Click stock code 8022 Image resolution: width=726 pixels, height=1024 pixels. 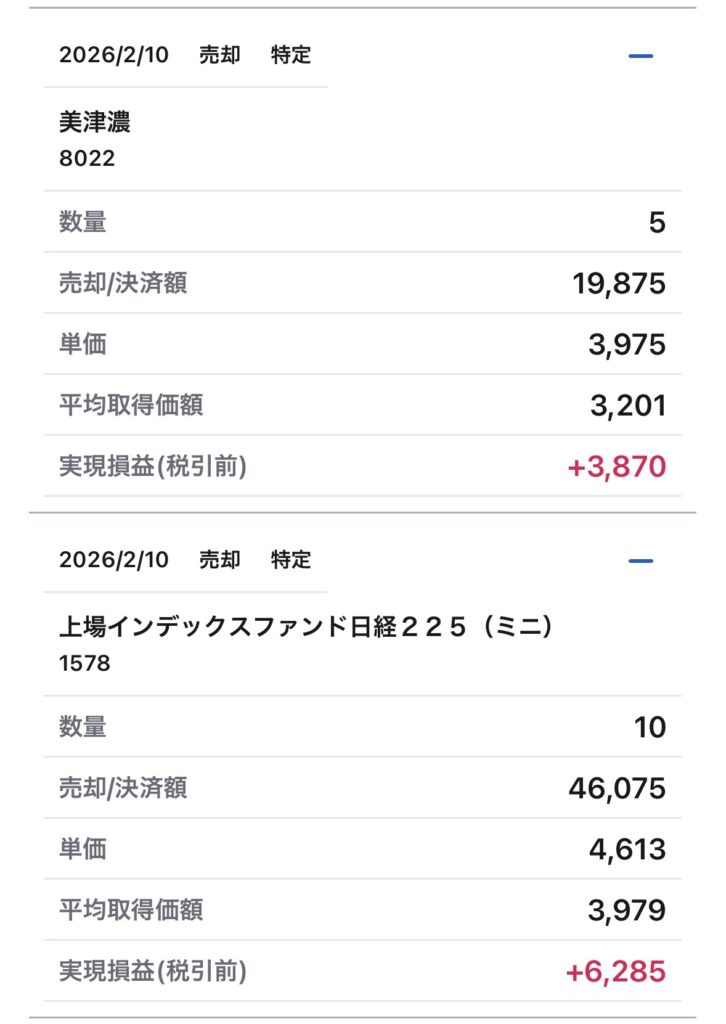[87, 159]
